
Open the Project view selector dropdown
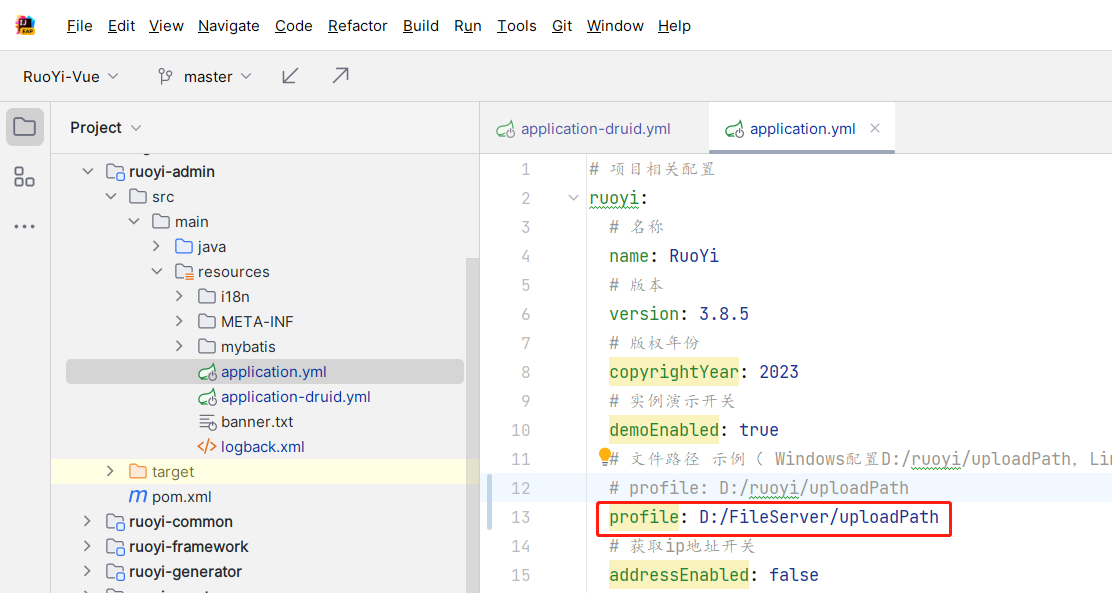(x=106, y=128)
